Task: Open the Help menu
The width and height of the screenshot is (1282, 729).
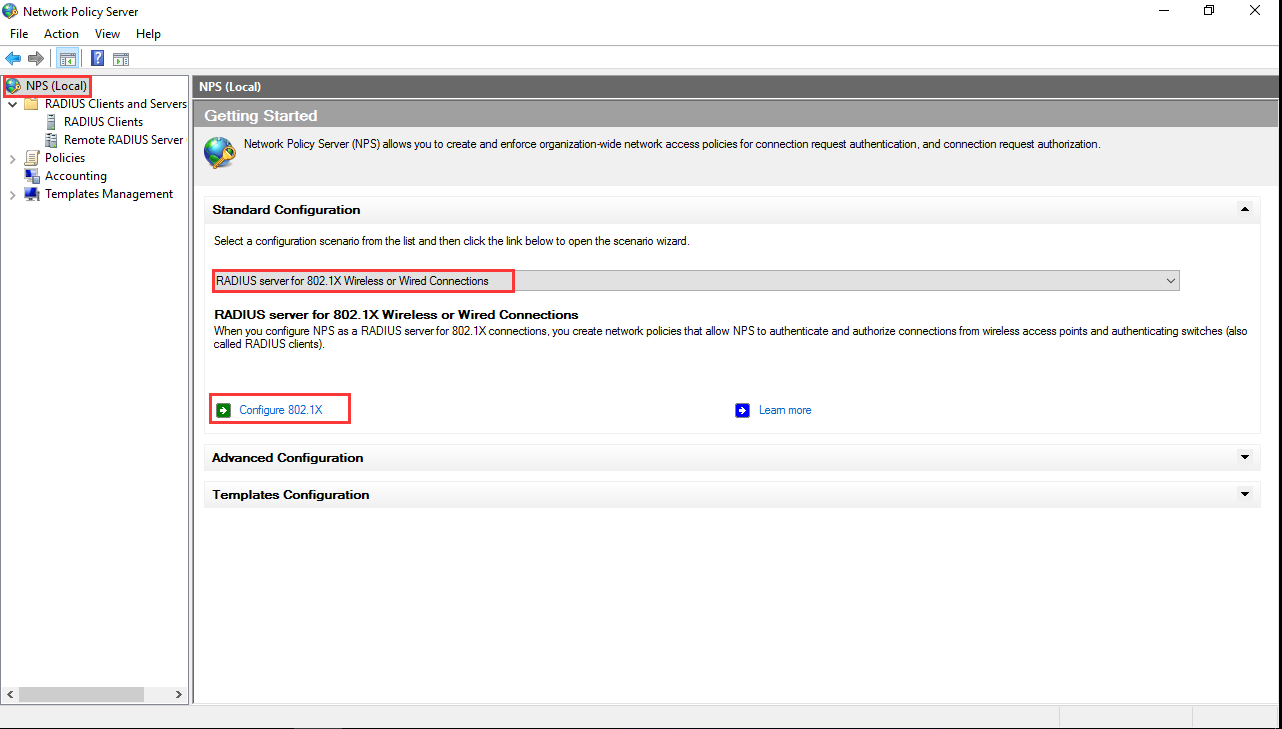Action: tap(148, 34)
